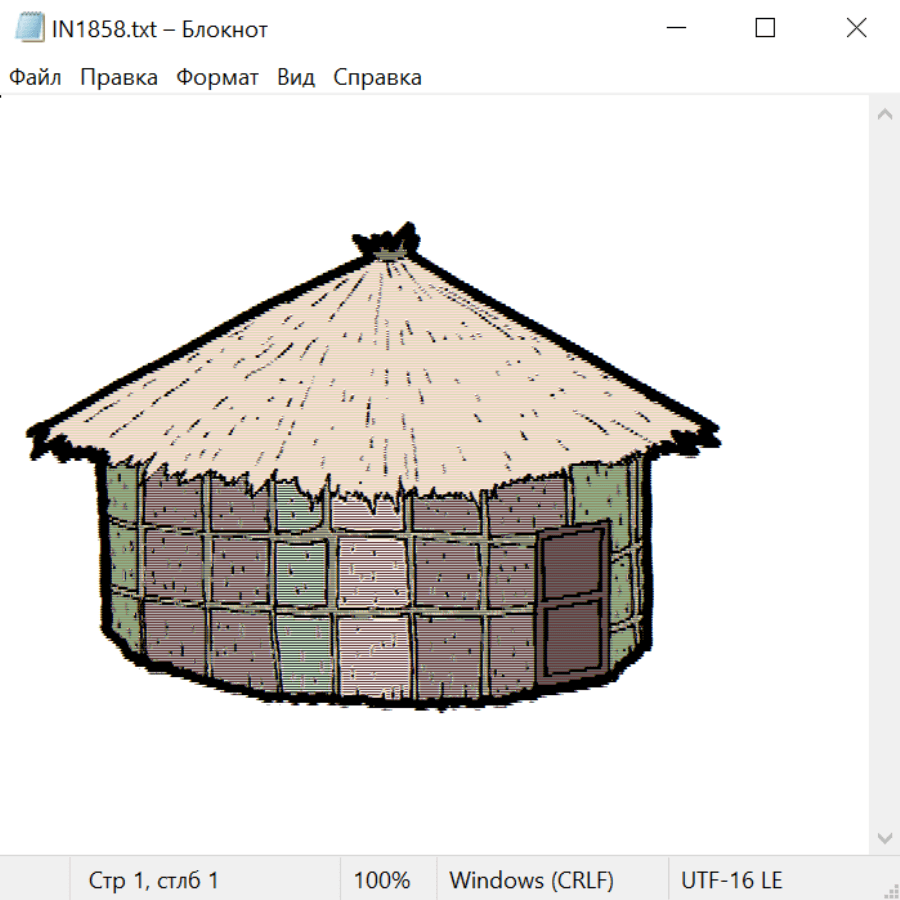Open the Справка menu
This screenshot has width=900, height=900.
(377, 78)
